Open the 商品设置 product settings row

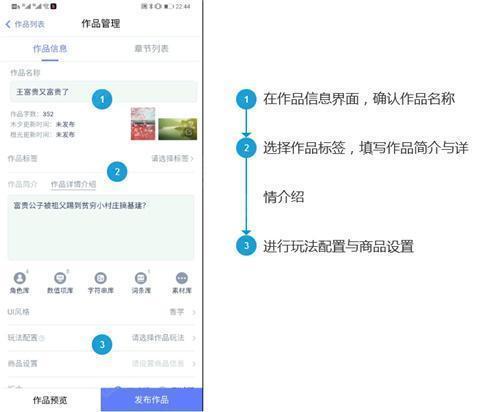point(101,364)
